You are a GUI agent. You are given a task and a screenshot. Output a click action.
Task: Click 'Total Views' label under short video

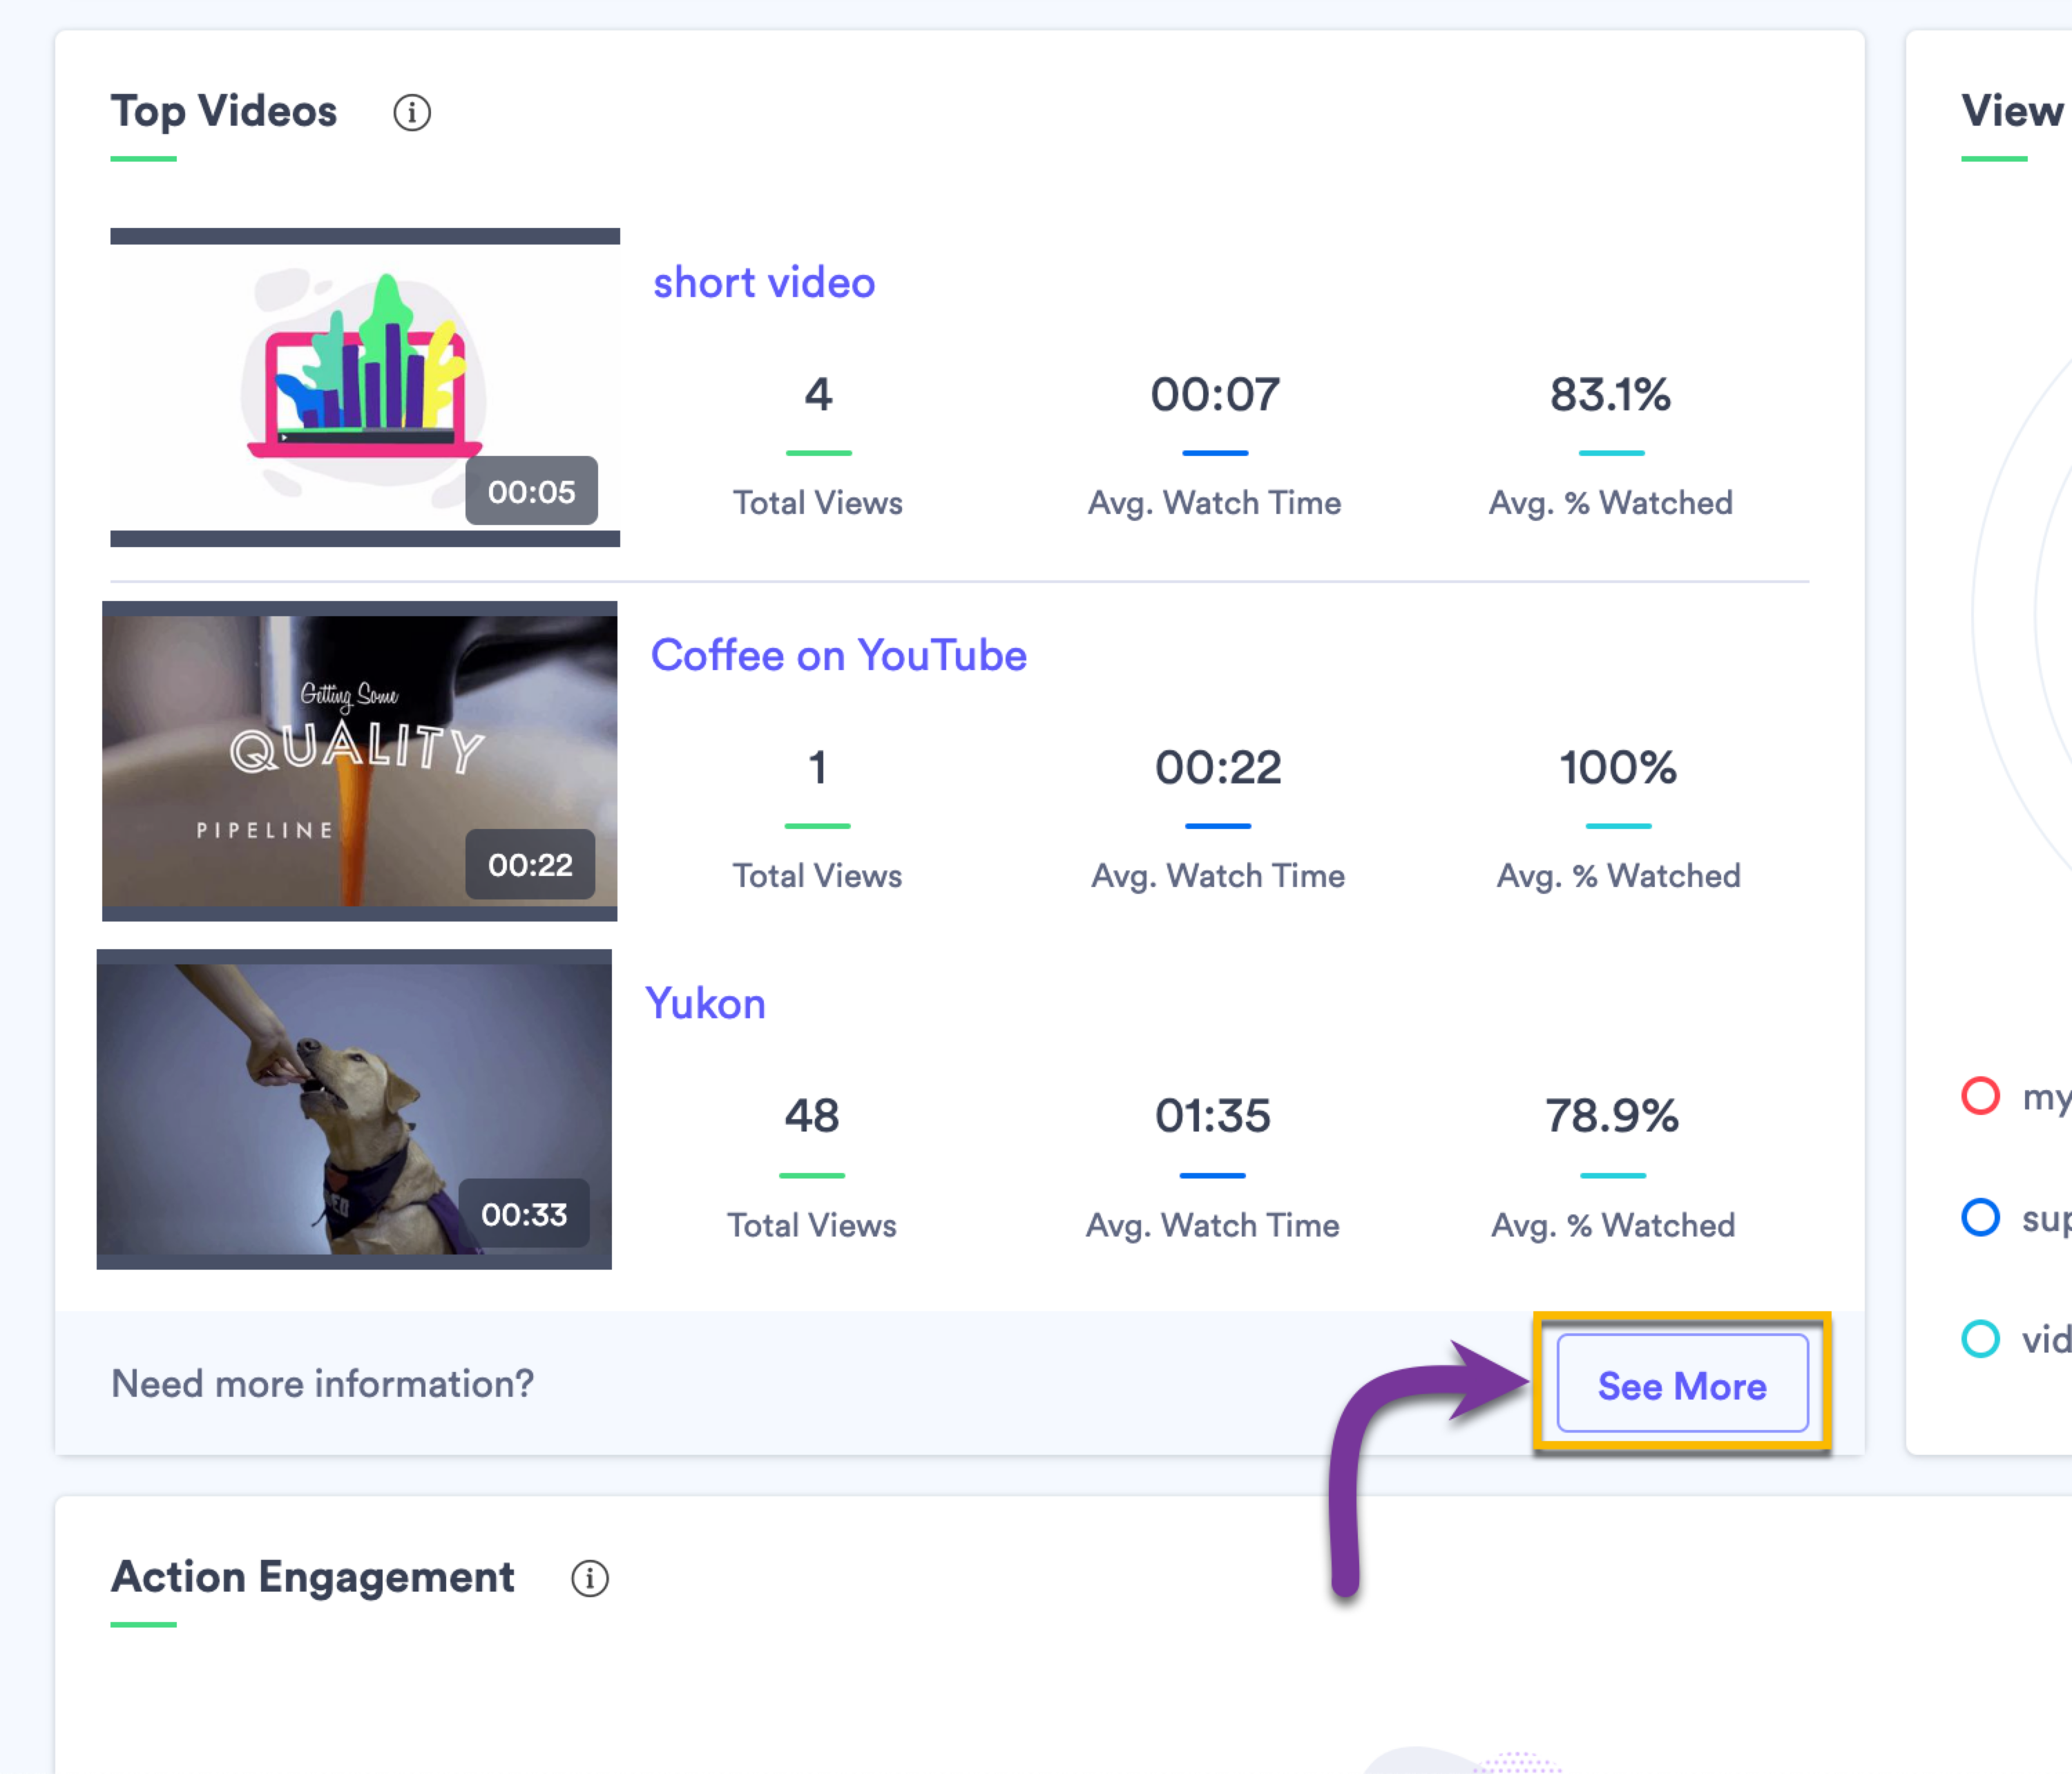818,503
